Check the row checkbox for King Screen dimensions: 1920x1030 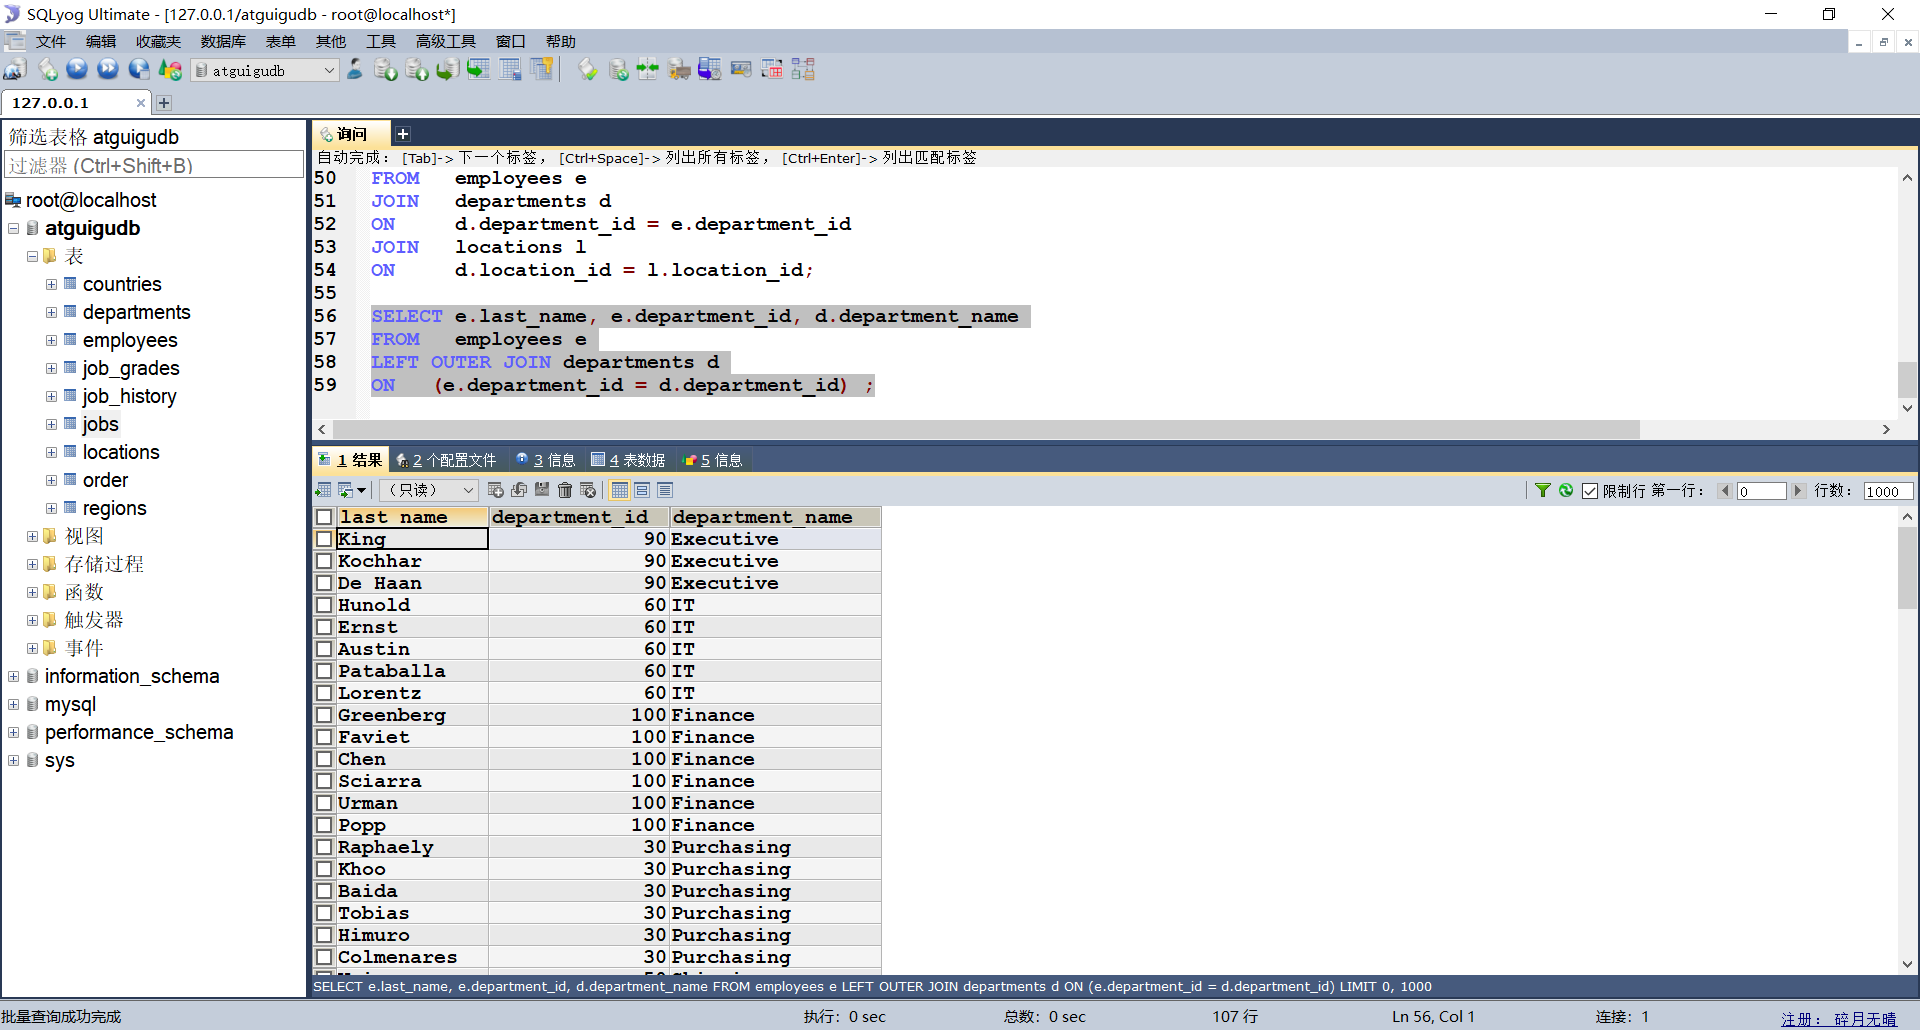tap(324, 539)
